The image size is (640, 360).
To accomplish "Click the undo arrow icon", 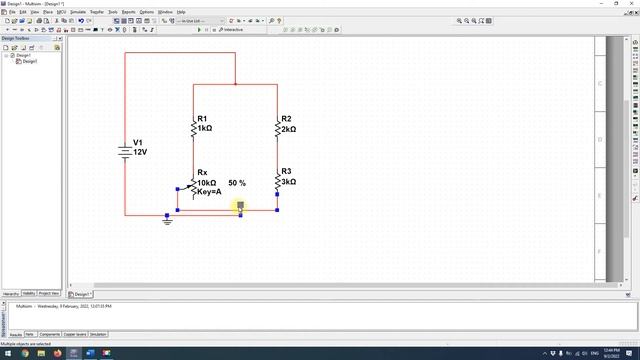I will pyautogui.click(x=81, y=21).
